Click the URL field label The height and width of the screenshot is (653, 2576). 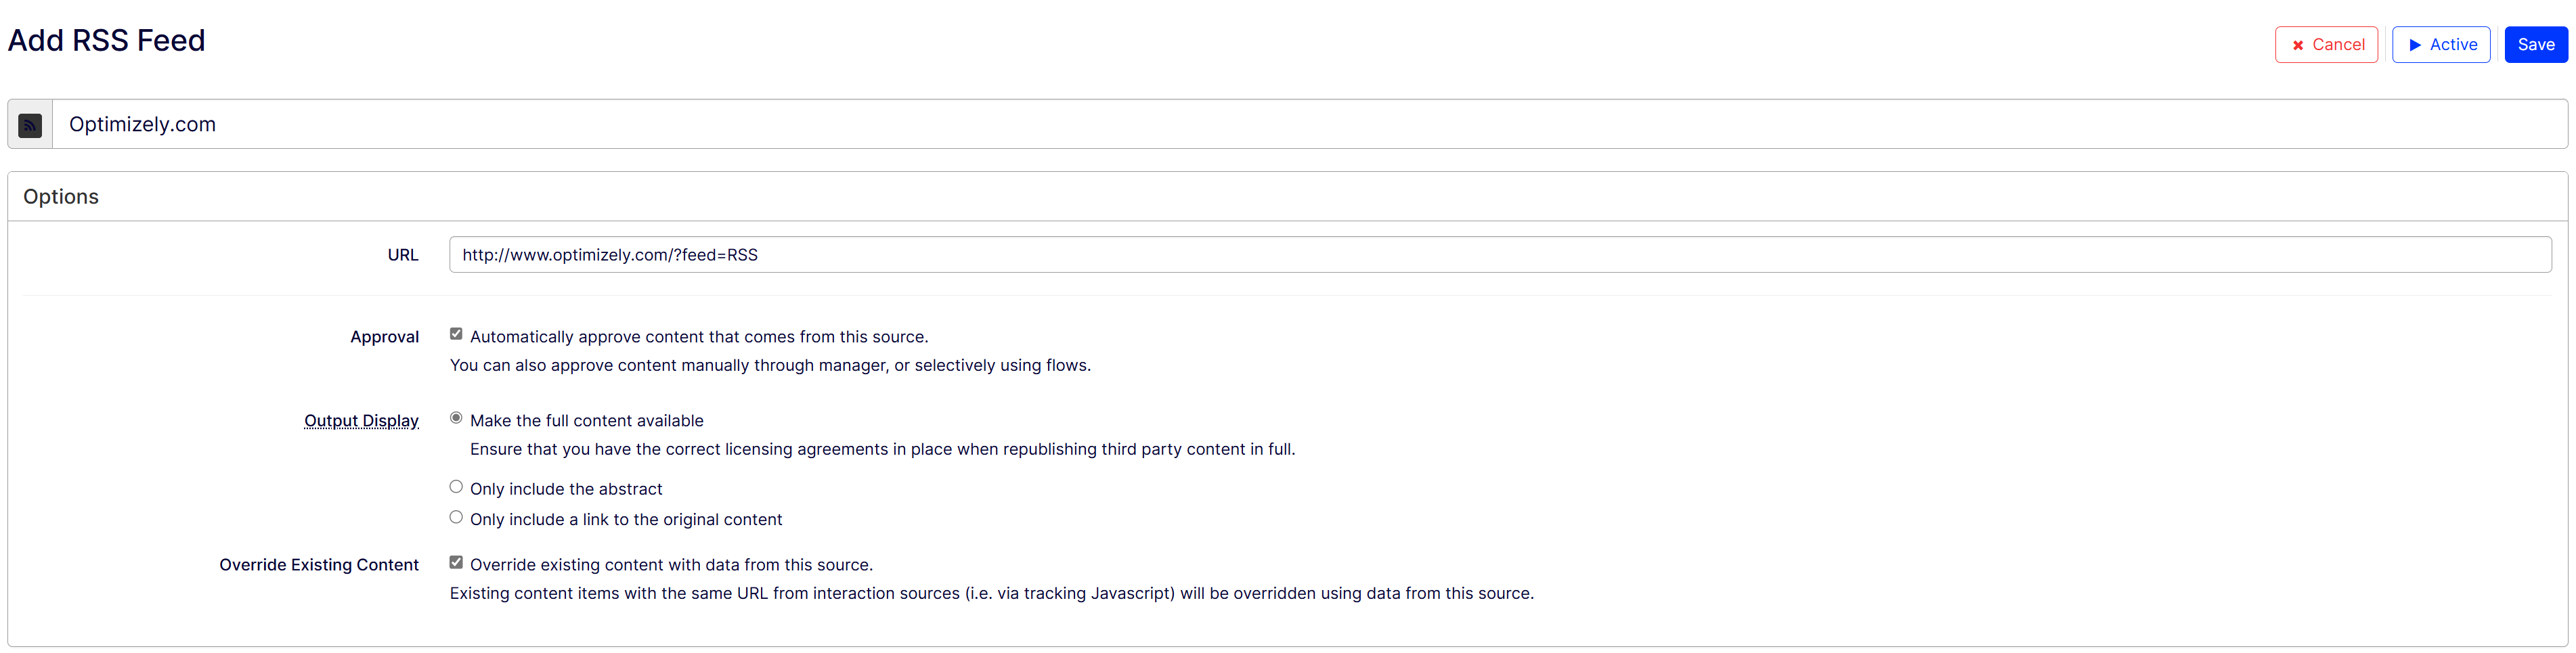point(403,255)
